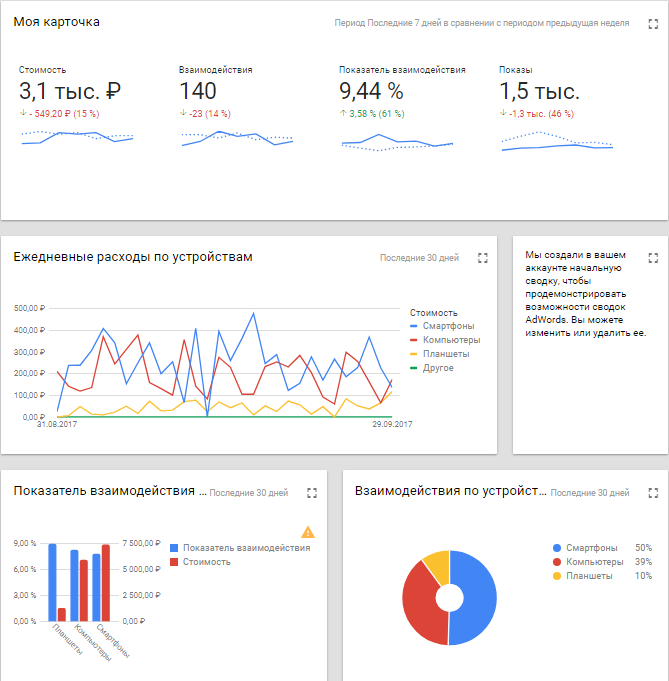The width and height of the screenshot is (669, 681).
Task: Click the red Стоимость legend square
Action: [174, 562]
